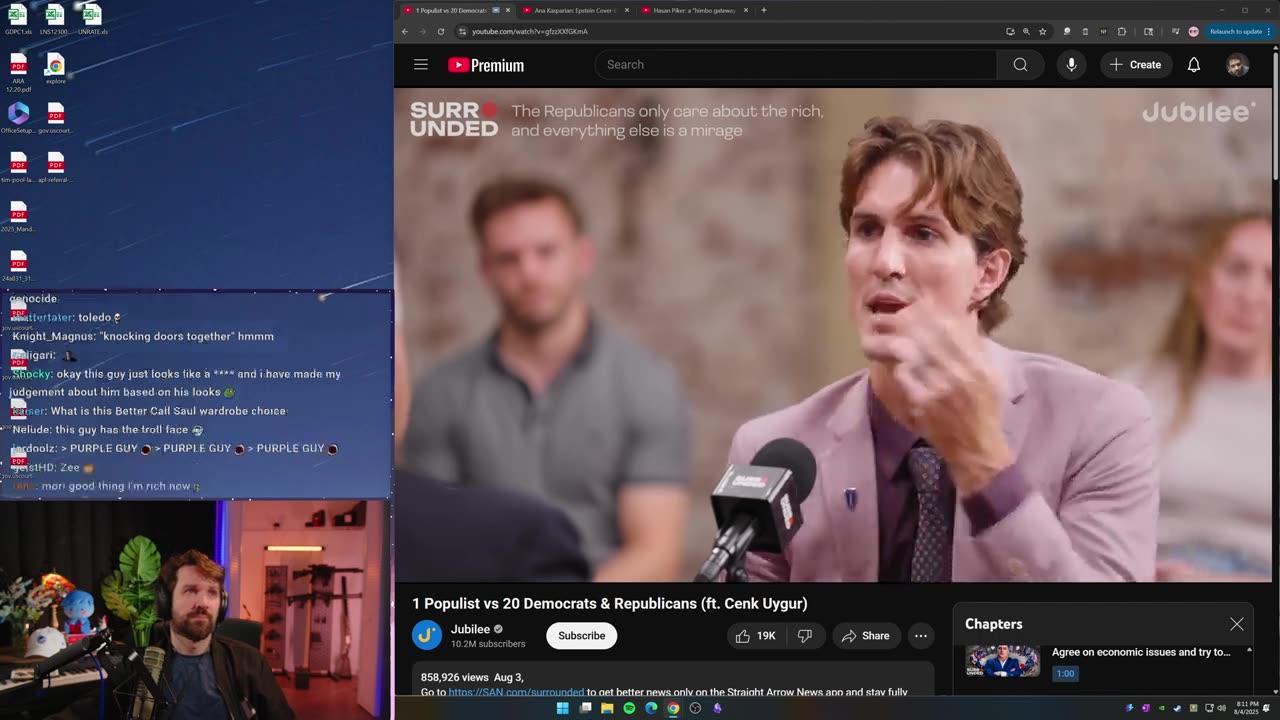This screenshot has height=720, width=1280.
Task: Close the Ana Kasparian tab
Action: (x=627, y=10)
